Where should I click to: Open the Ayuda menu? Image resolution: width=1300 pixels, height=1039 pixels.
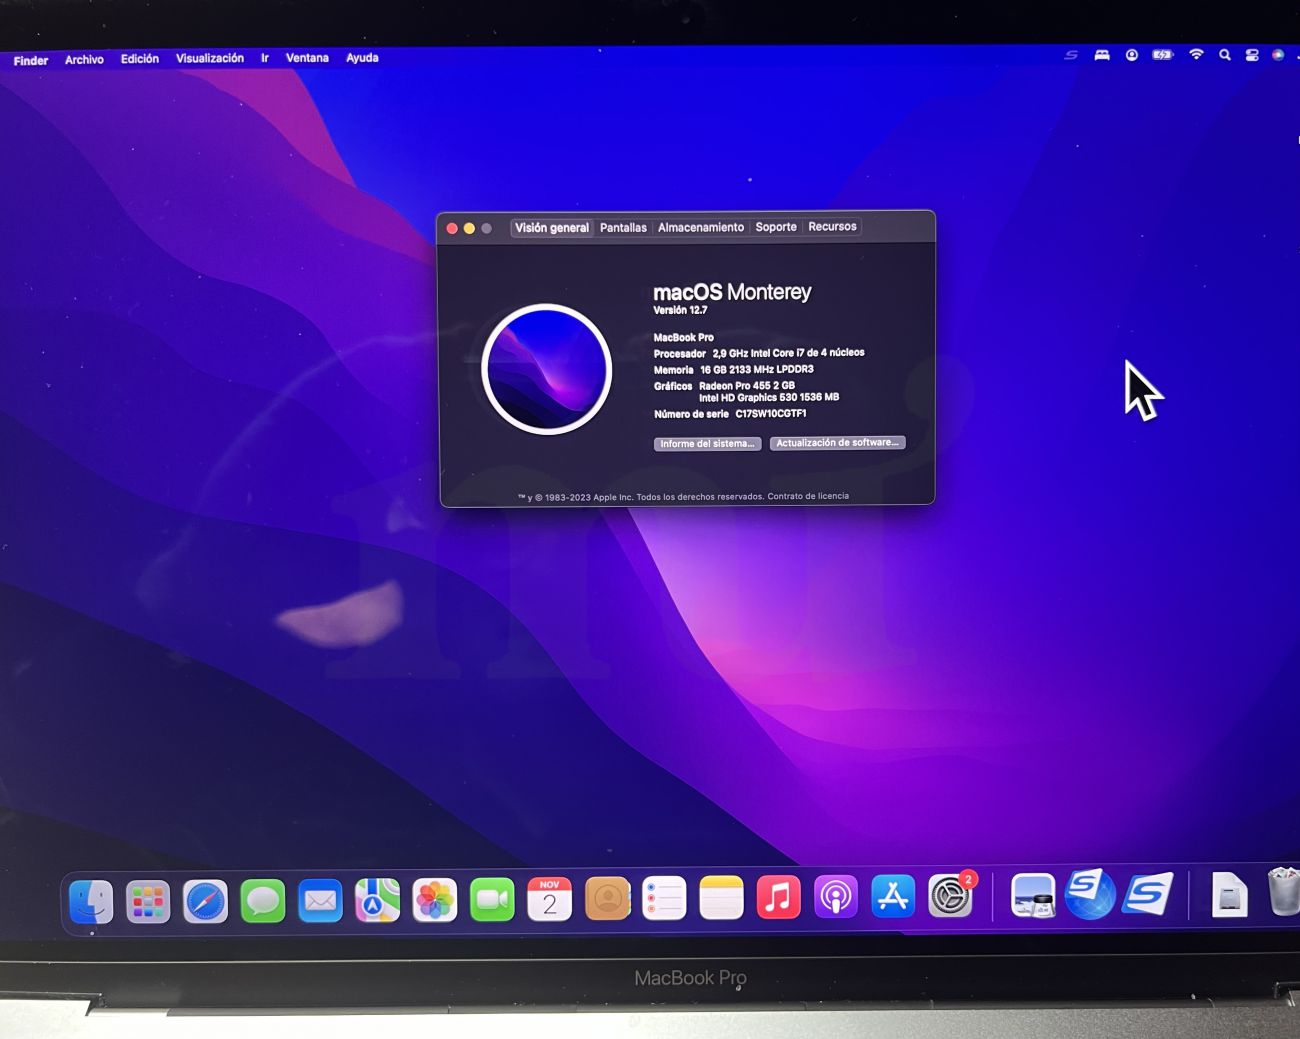(362, 58)
